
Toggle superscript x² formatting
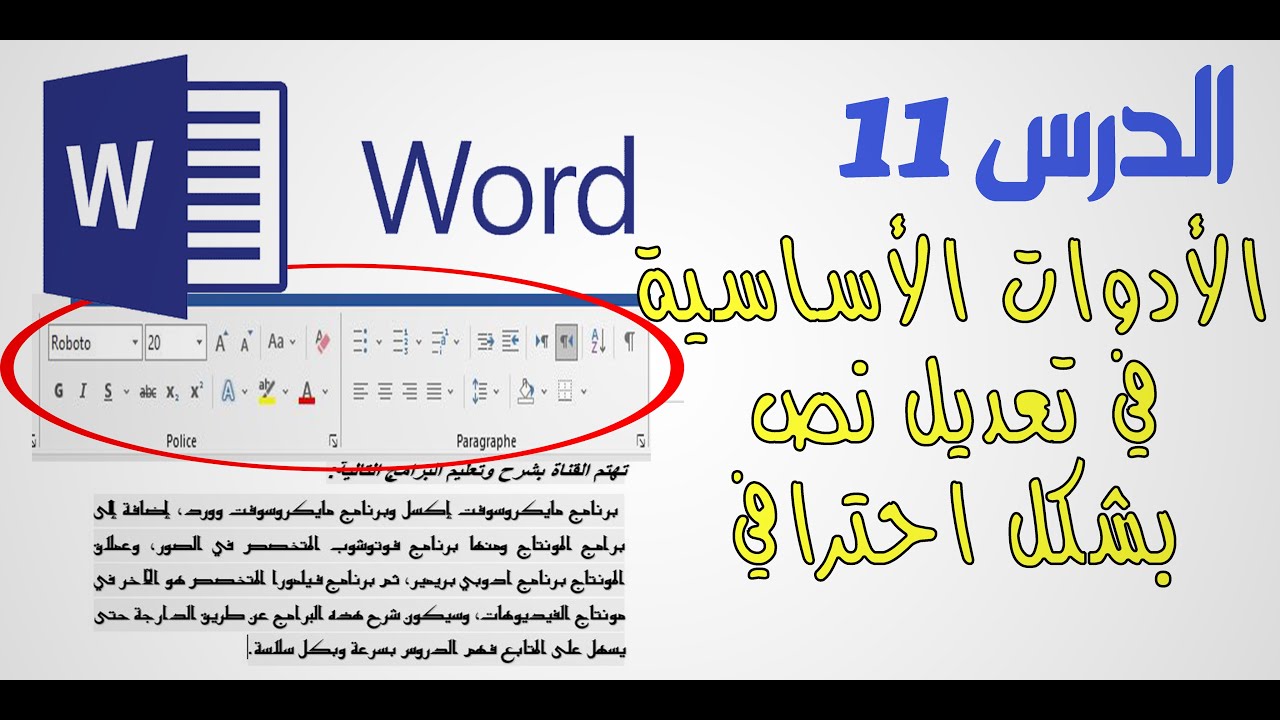pos(197,391)
